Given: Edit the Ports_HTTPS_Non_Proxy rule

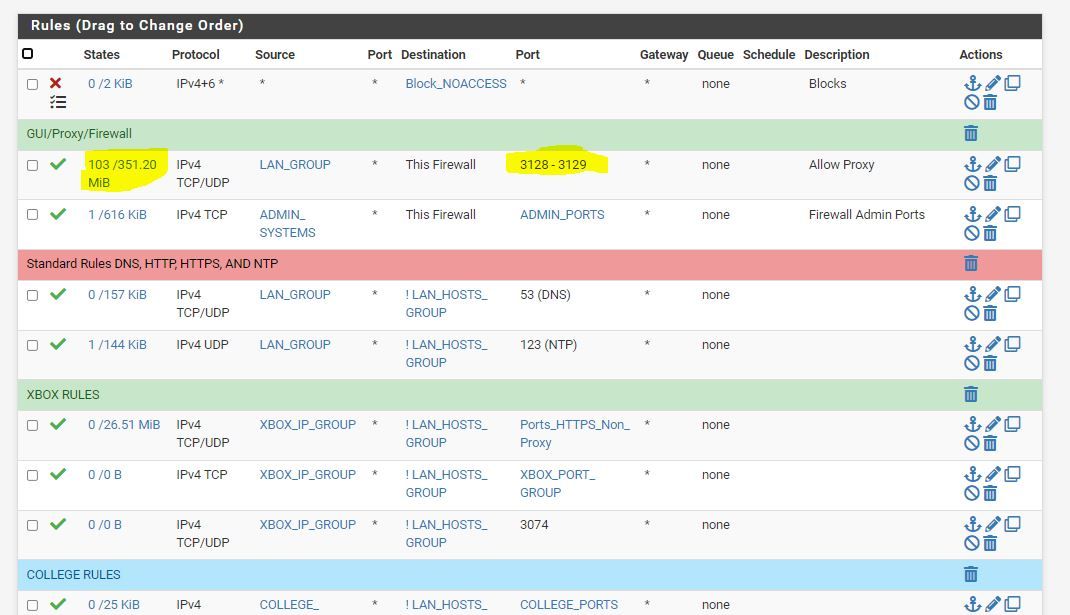Looking at the screenshot, I should [993, 424].
